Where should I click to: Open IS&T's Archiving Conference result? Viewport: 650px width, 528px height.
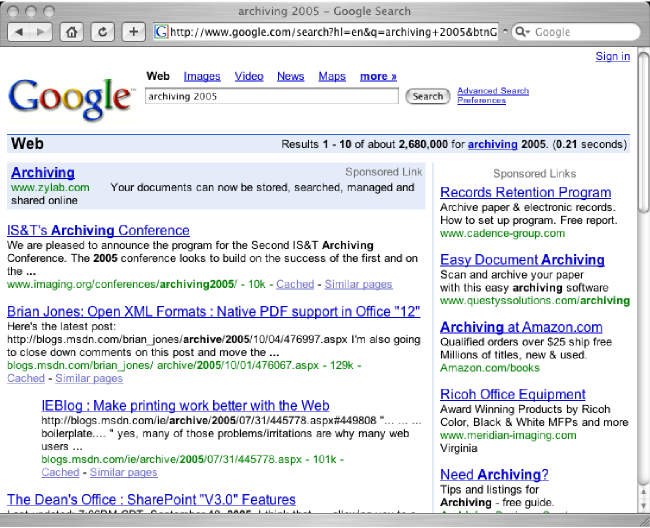[x=98, y=230]
